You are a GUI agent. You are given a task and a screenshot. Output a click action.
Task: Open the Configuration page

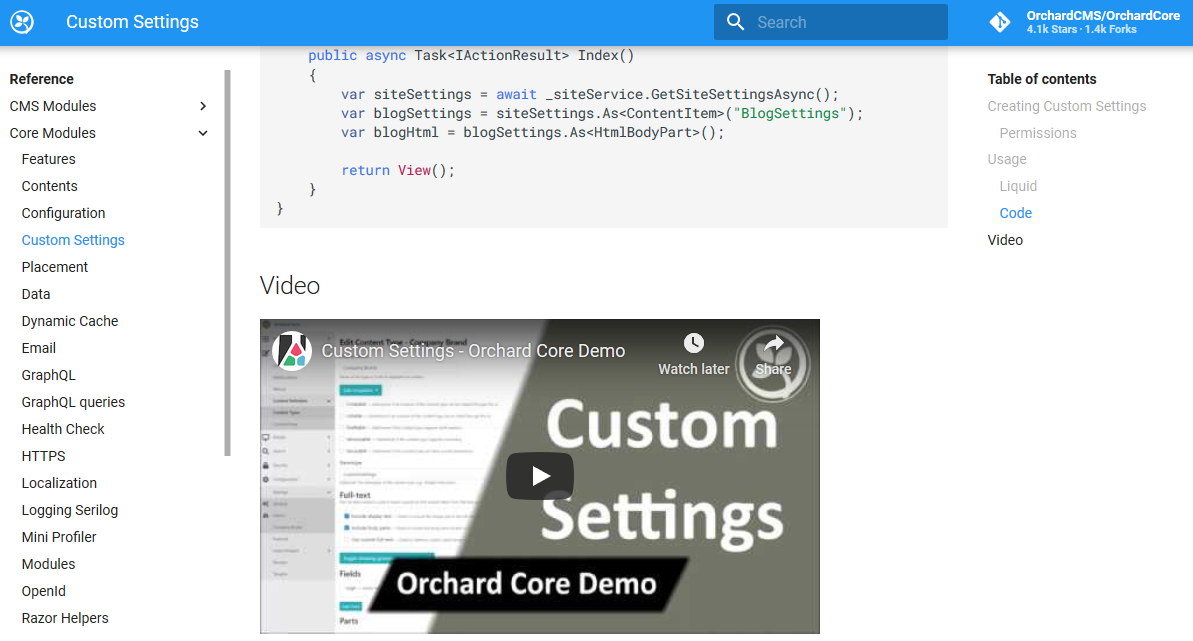tap(63, 213)
